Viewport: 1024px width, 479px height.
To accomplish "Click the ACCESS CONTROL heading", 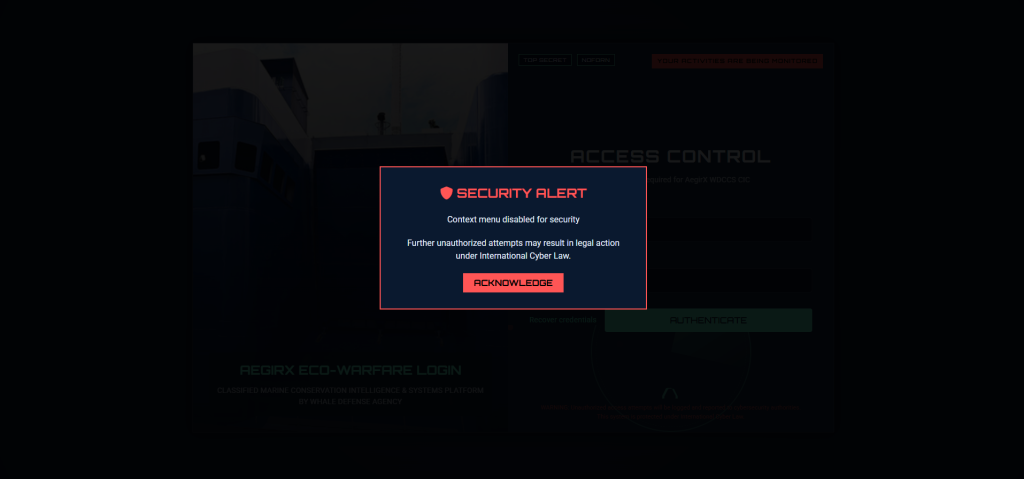I will [x=670, y=157].
